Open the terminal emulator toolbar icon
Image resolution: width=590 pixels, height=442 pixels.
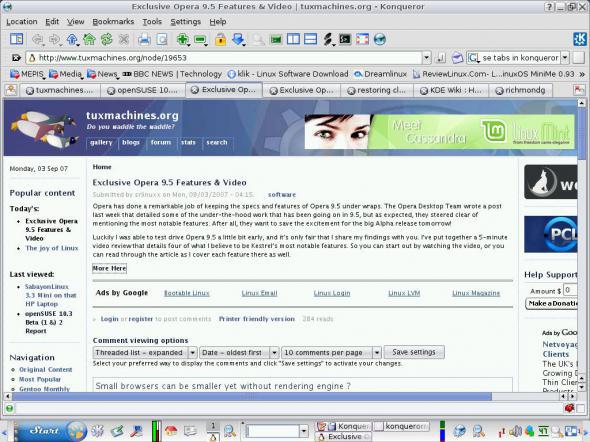click(x=345, y=39)
